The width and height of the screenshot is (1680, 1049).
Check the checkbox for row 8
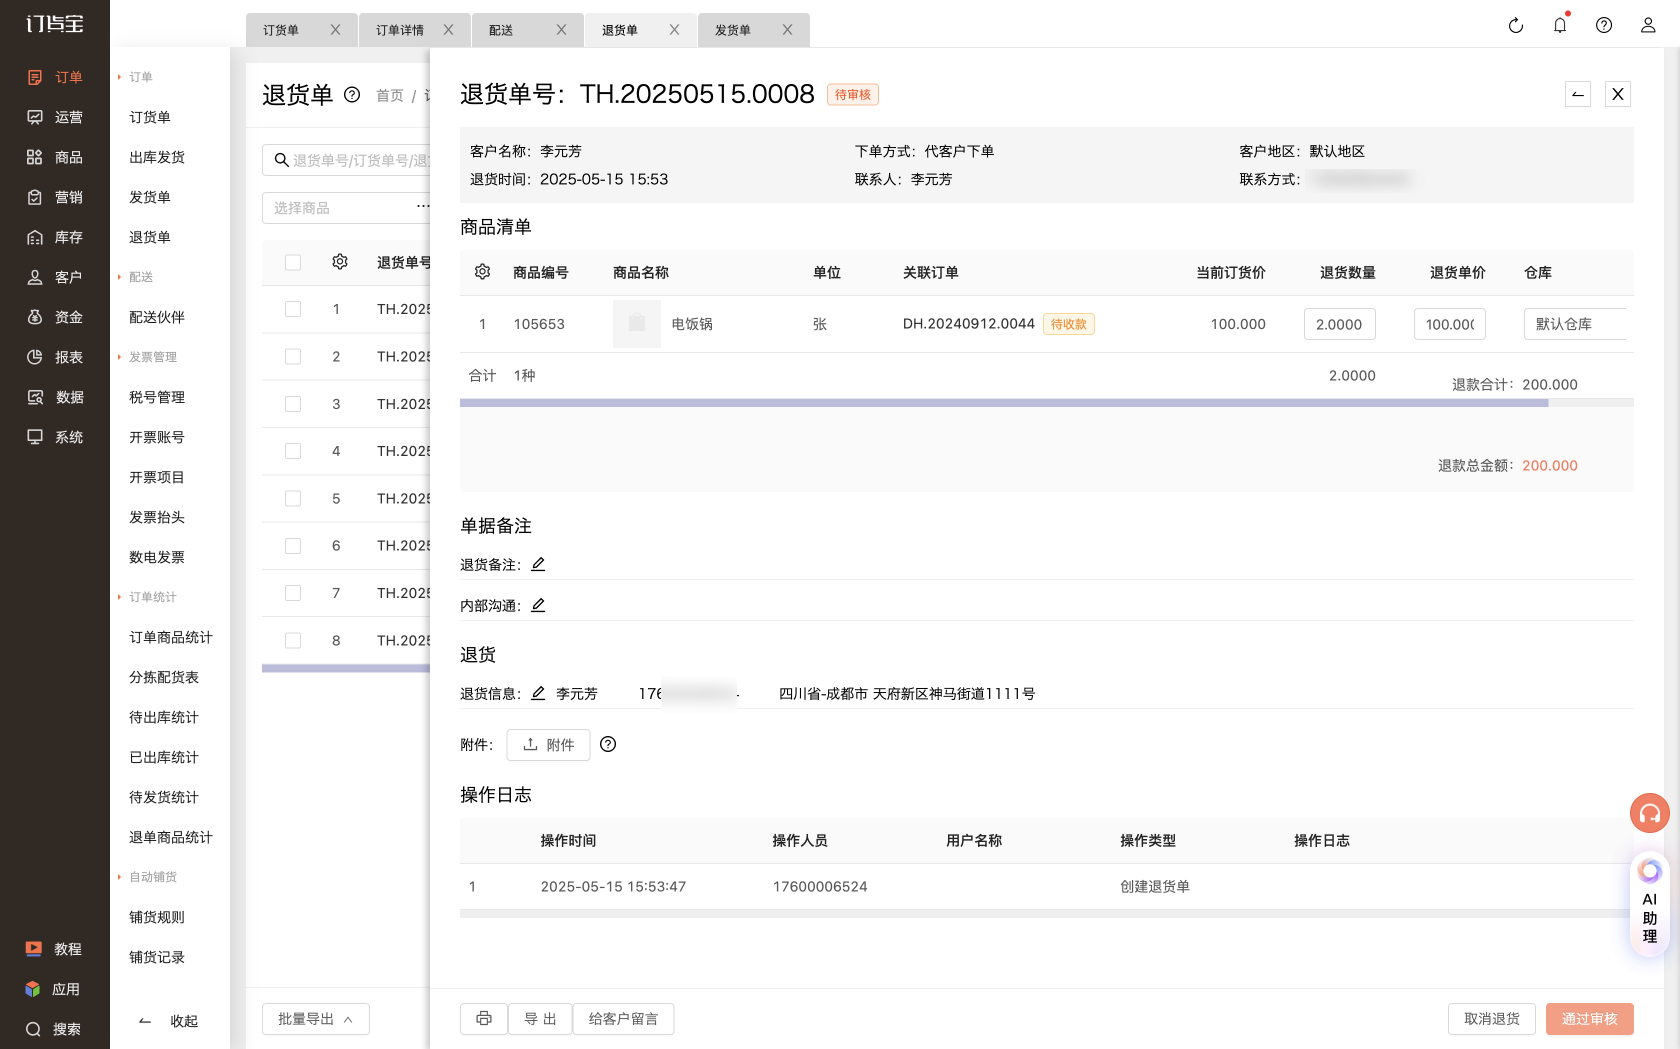pos(293,640)
